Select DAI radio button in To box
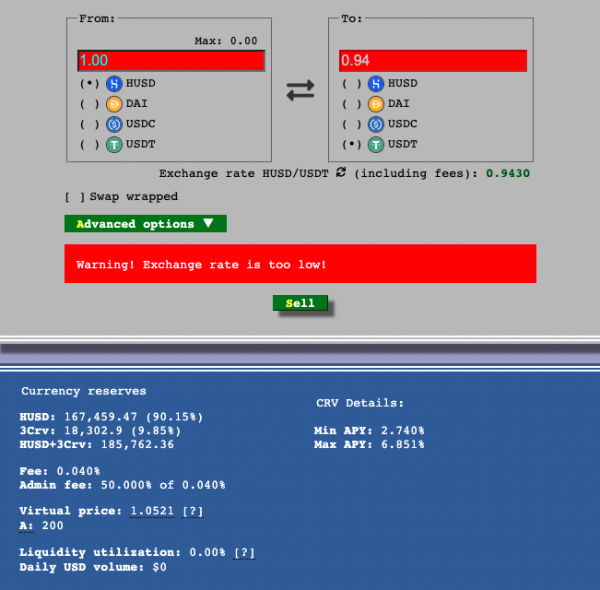Image resolution: width=600 pixels, height=590 pixels. click(x=351, y=104)
